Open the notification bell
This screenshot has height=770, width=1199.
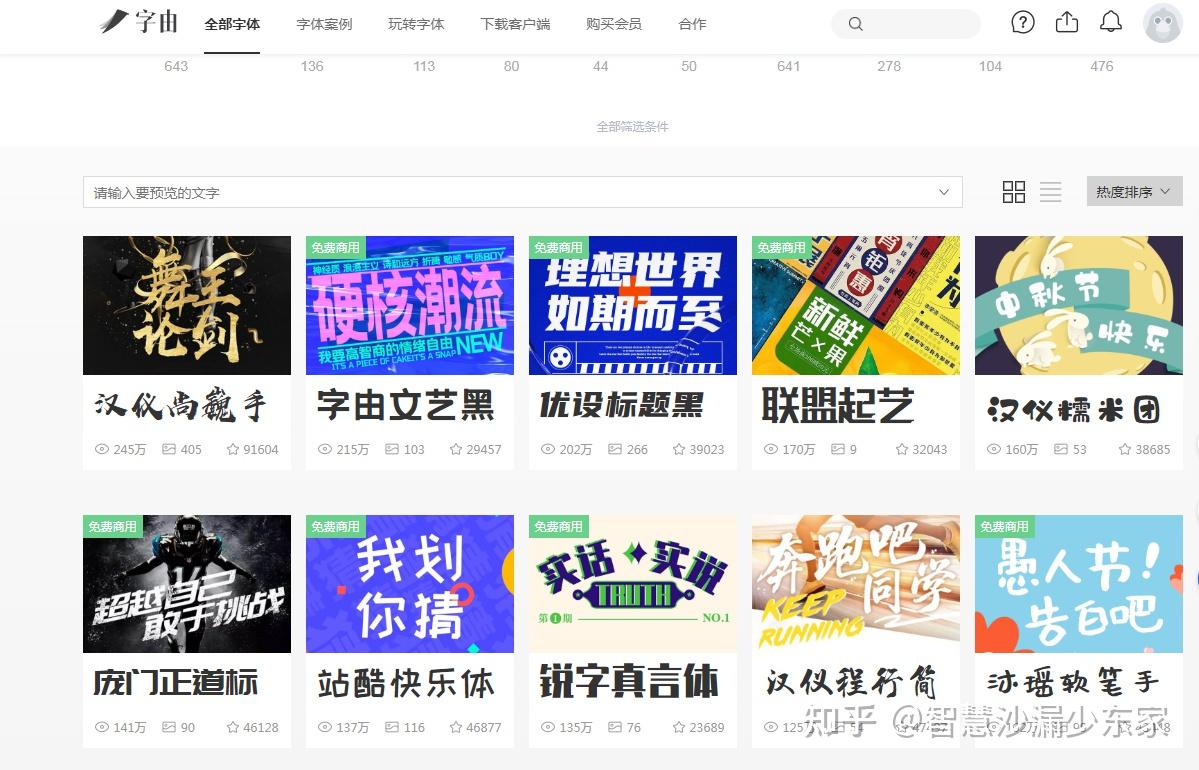click(x=1110, y=22)
